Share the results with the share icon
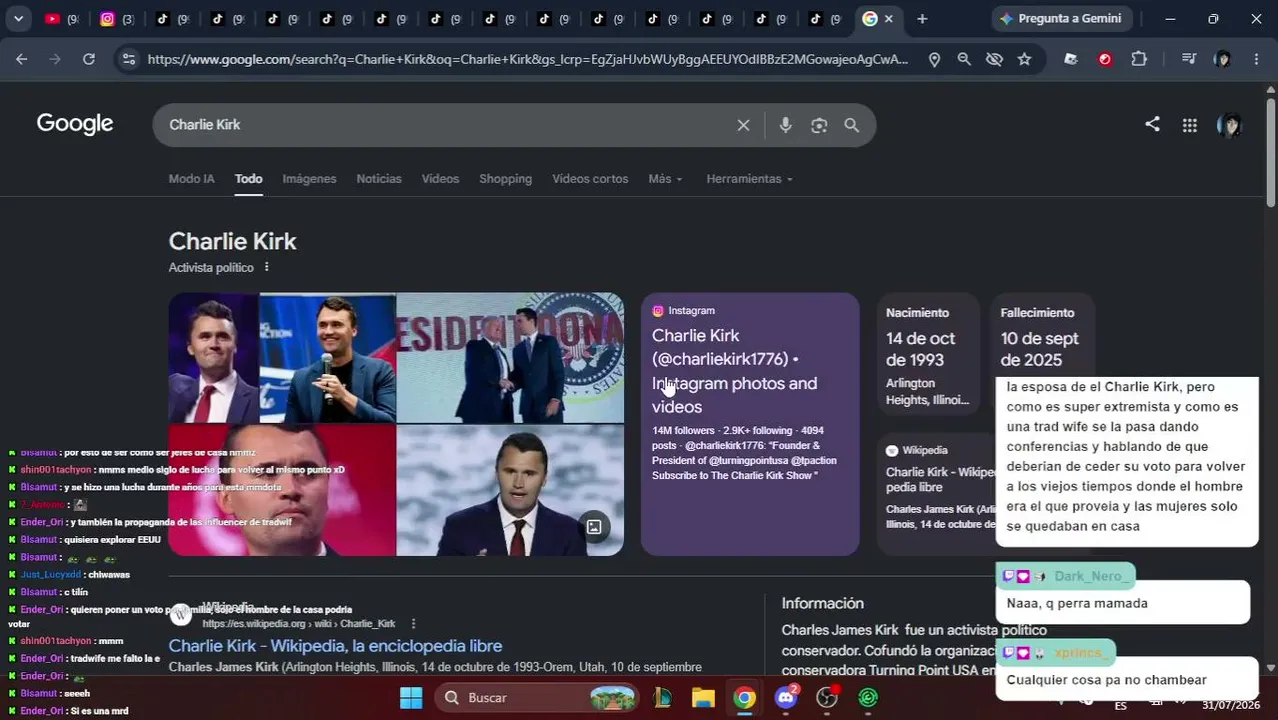This screenshot has height=720, width=1278. pyautogui.click(x=1152, y=124)
